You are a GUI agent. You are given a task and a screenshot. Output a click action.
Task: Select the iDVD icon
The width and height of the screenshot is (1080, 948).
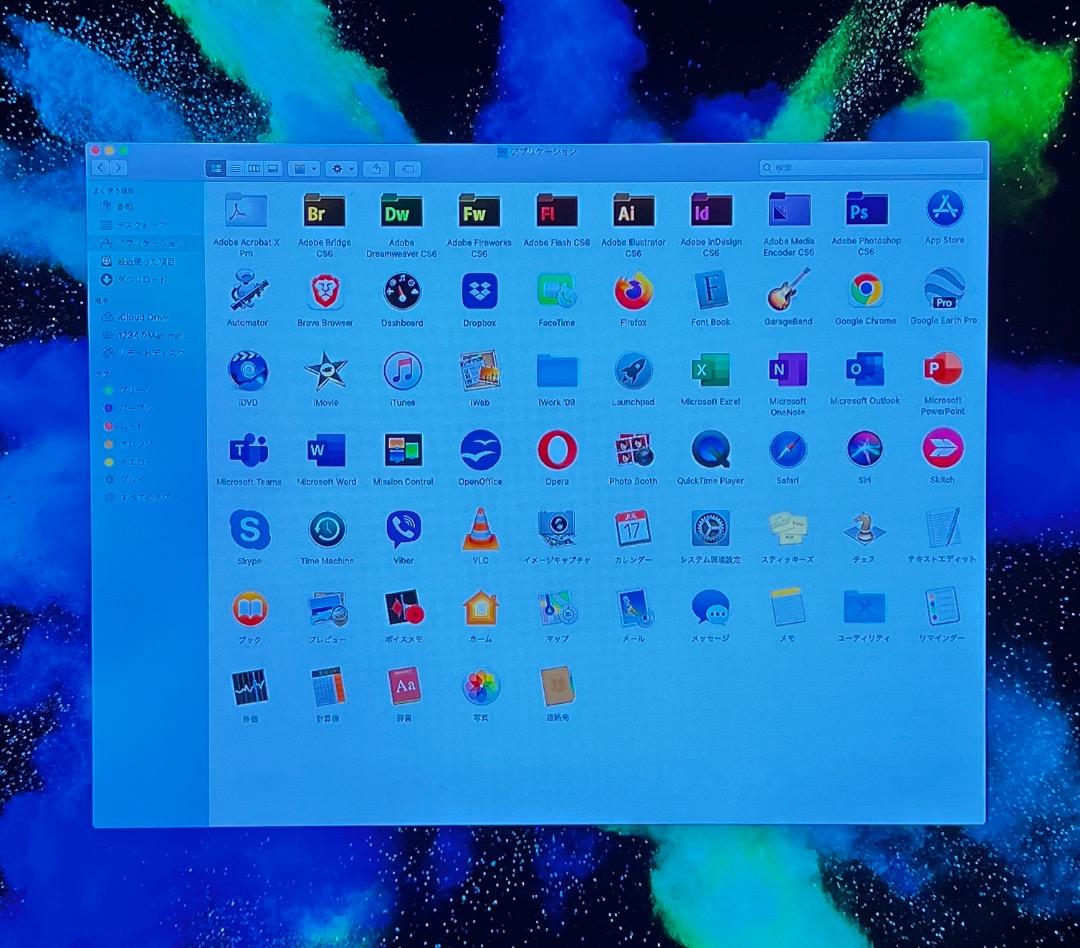click(x=247, y=371)
